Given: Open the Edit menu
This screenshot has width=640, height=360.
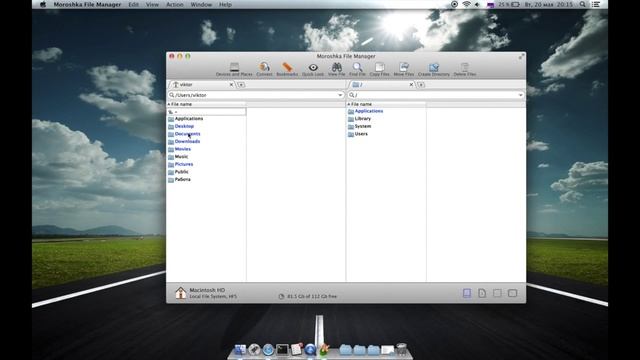Looking at the screenshot, I should [133, 4].
